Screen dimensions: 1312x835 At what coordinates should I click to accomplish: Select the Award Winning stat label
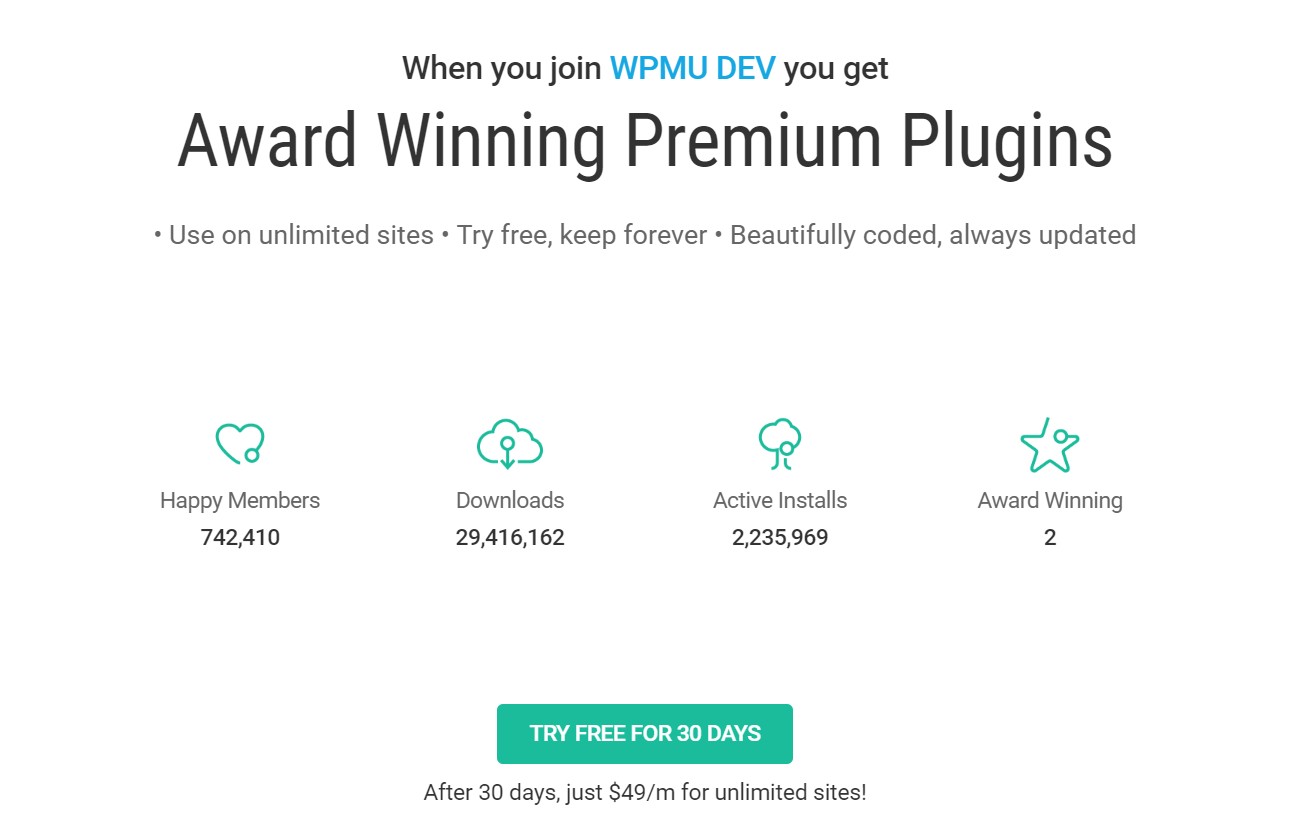pos(1050,500)
